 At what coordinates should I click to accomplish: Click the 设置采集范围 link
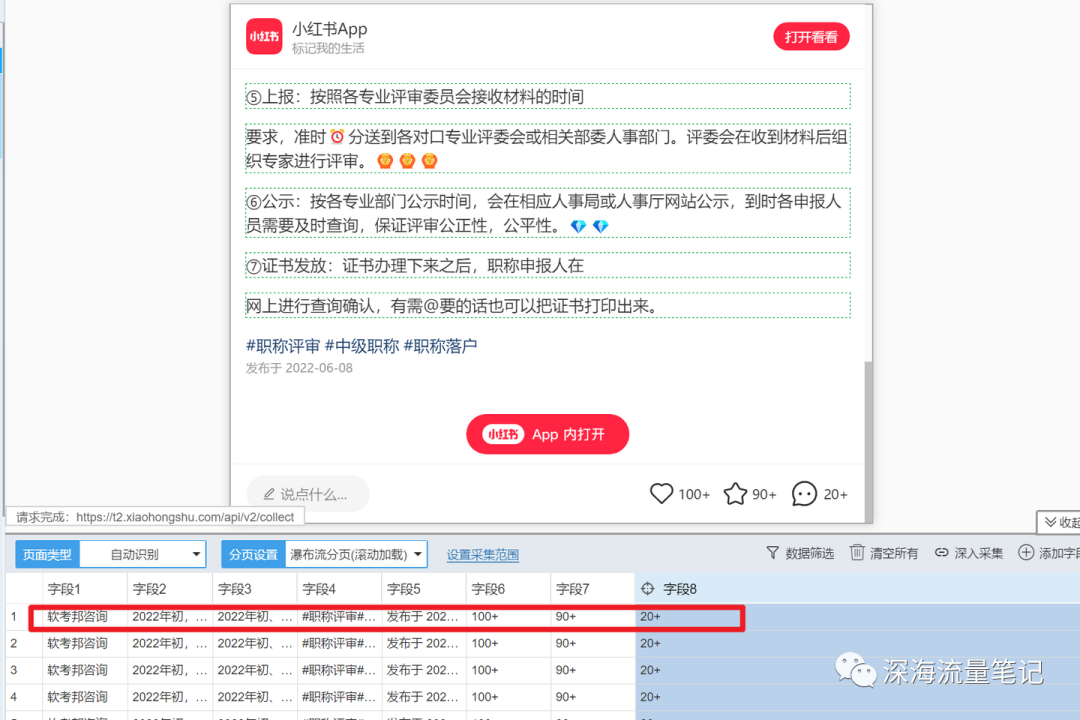(482, 555)
